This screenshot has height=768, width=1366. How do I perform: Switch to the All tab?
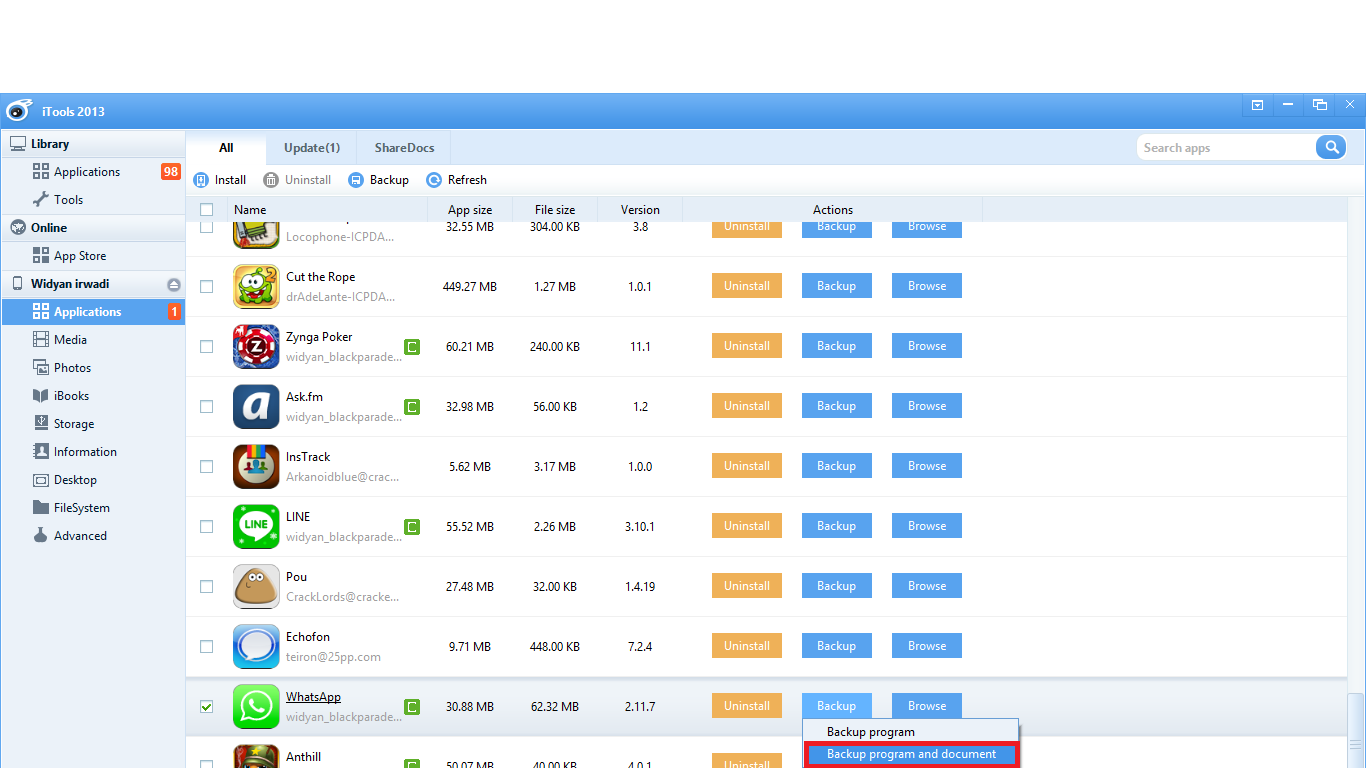(226, 148)
